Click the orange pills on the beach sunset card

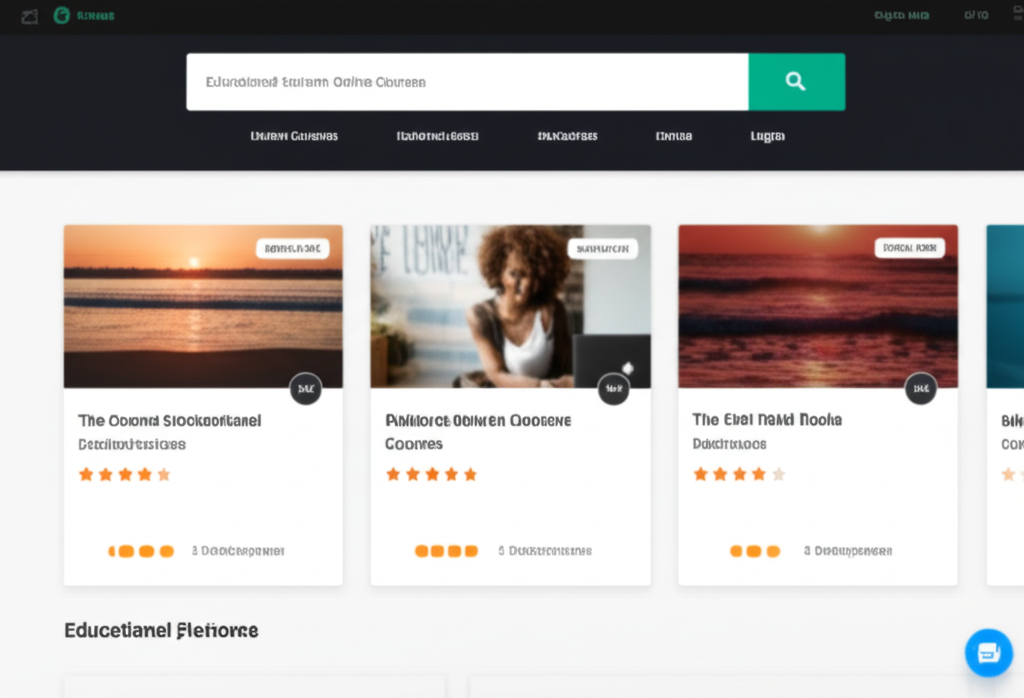[x=141, y=551]
